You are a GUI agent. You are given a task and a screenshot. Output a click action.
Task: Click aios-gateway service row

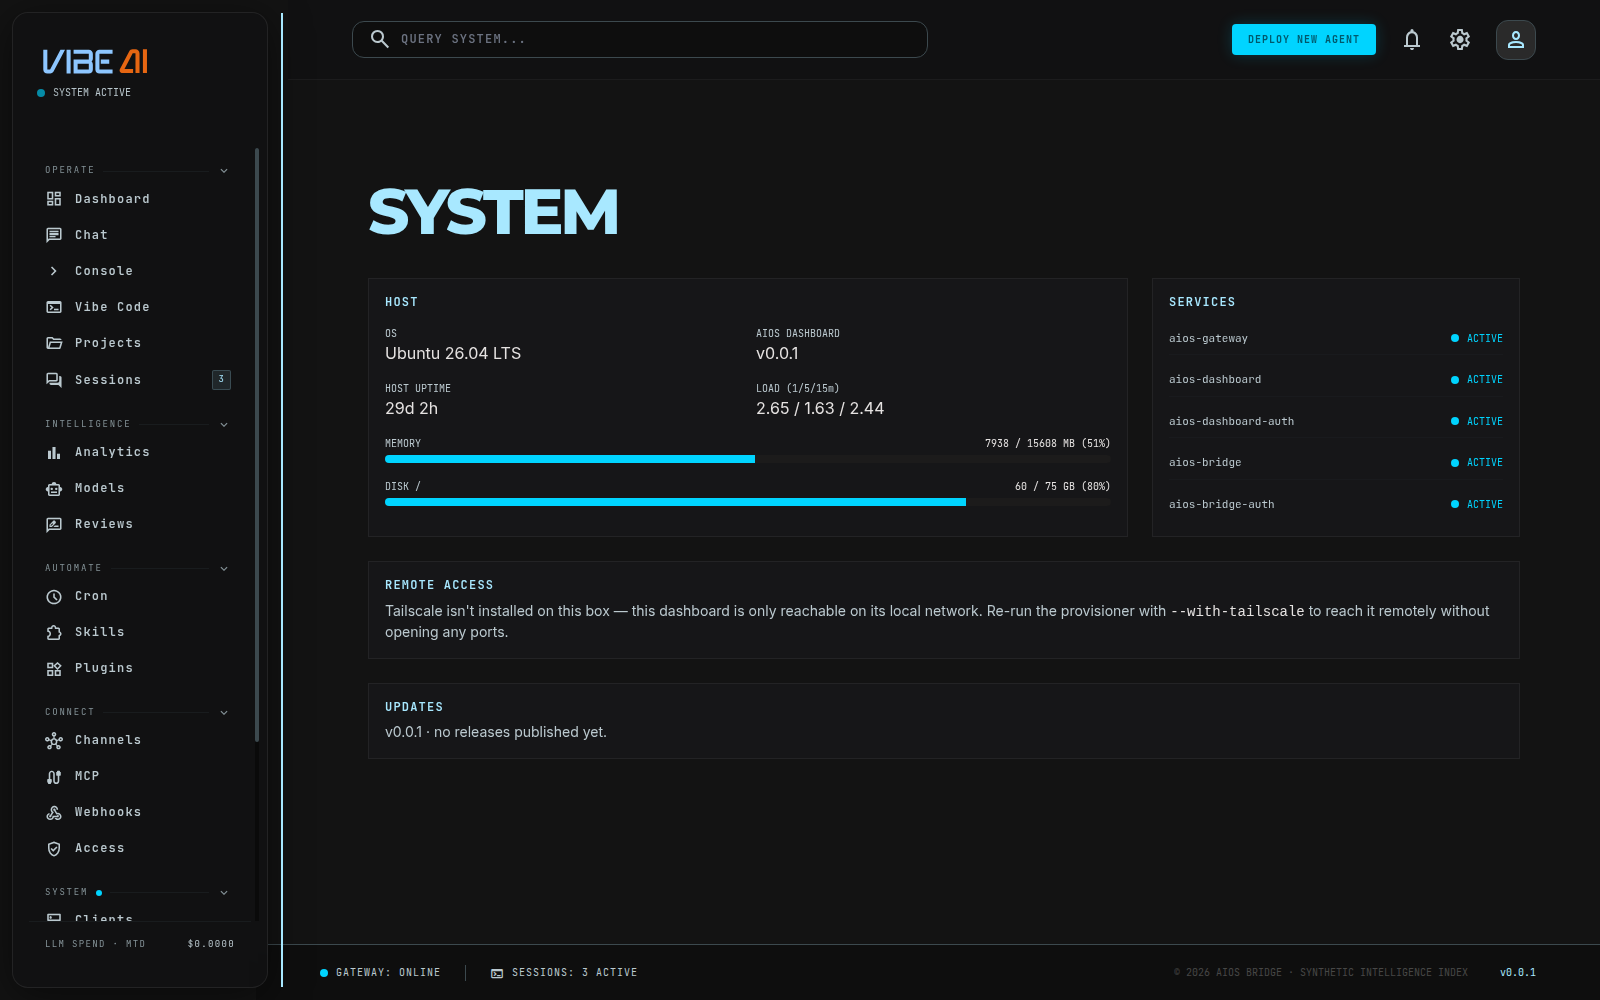click(1336, 339)
